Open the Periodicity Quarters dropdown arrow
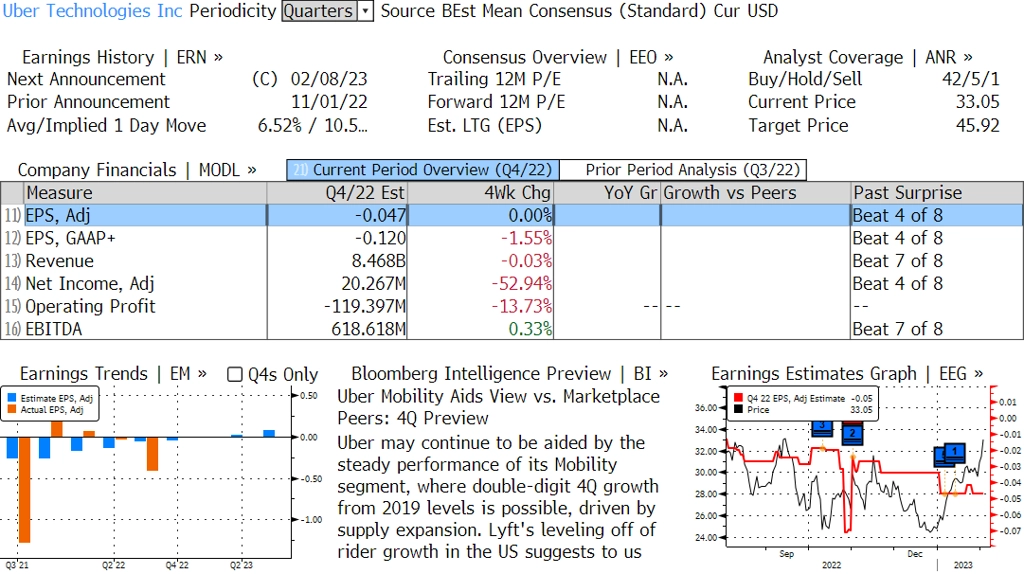The width and height of the screenshot is (1024, 574). 365,11
